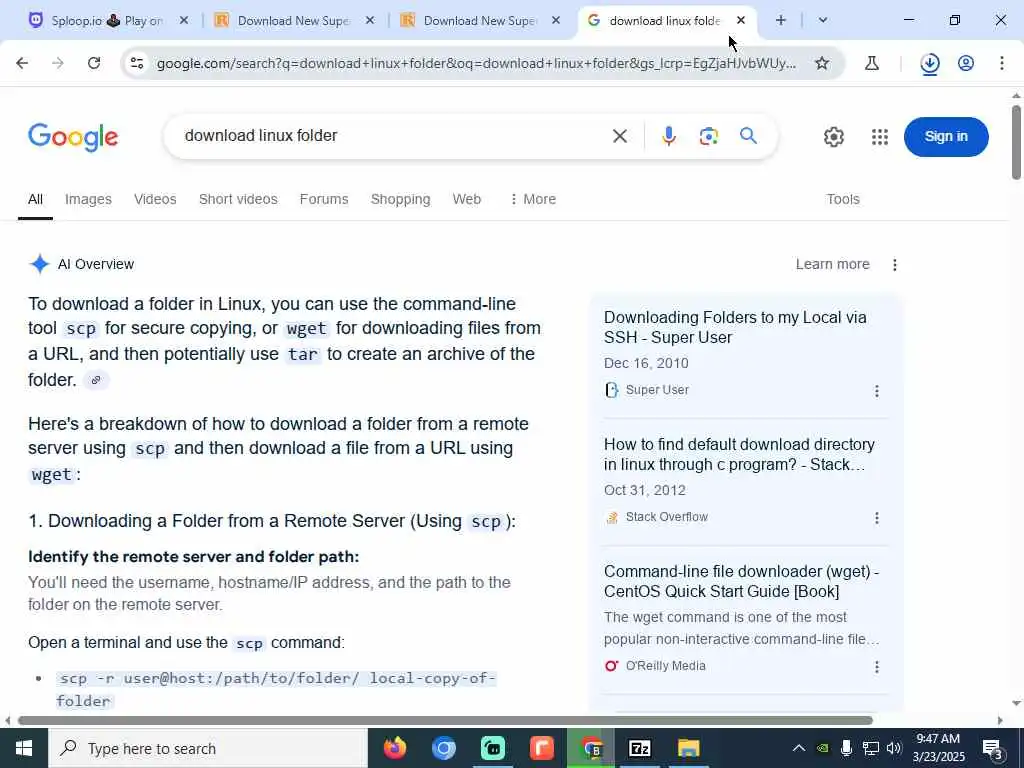
Task: Close the download linux folder tab
Action: pyautogui.click(x=741, y=20)
